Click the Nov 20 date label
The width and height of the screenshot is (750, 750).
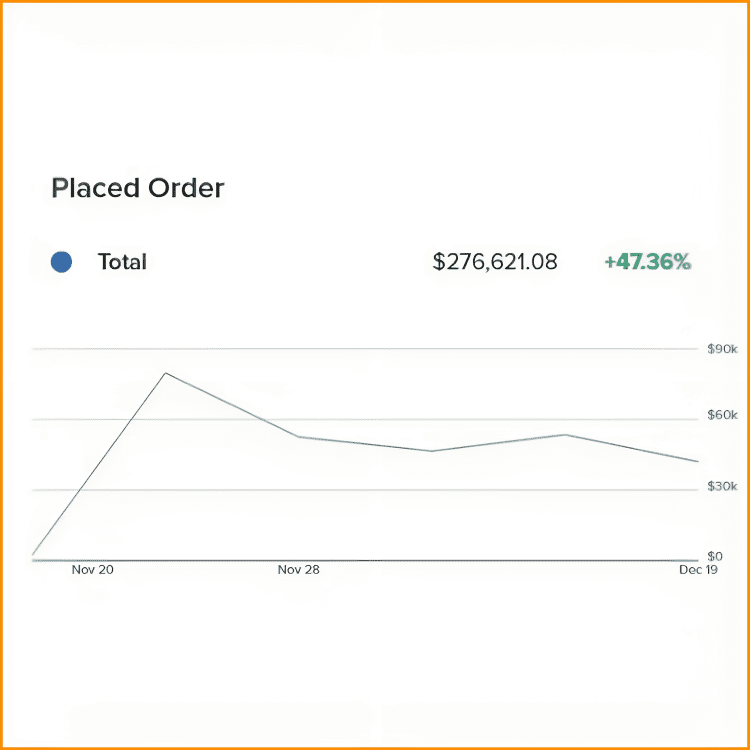point(93,570)
